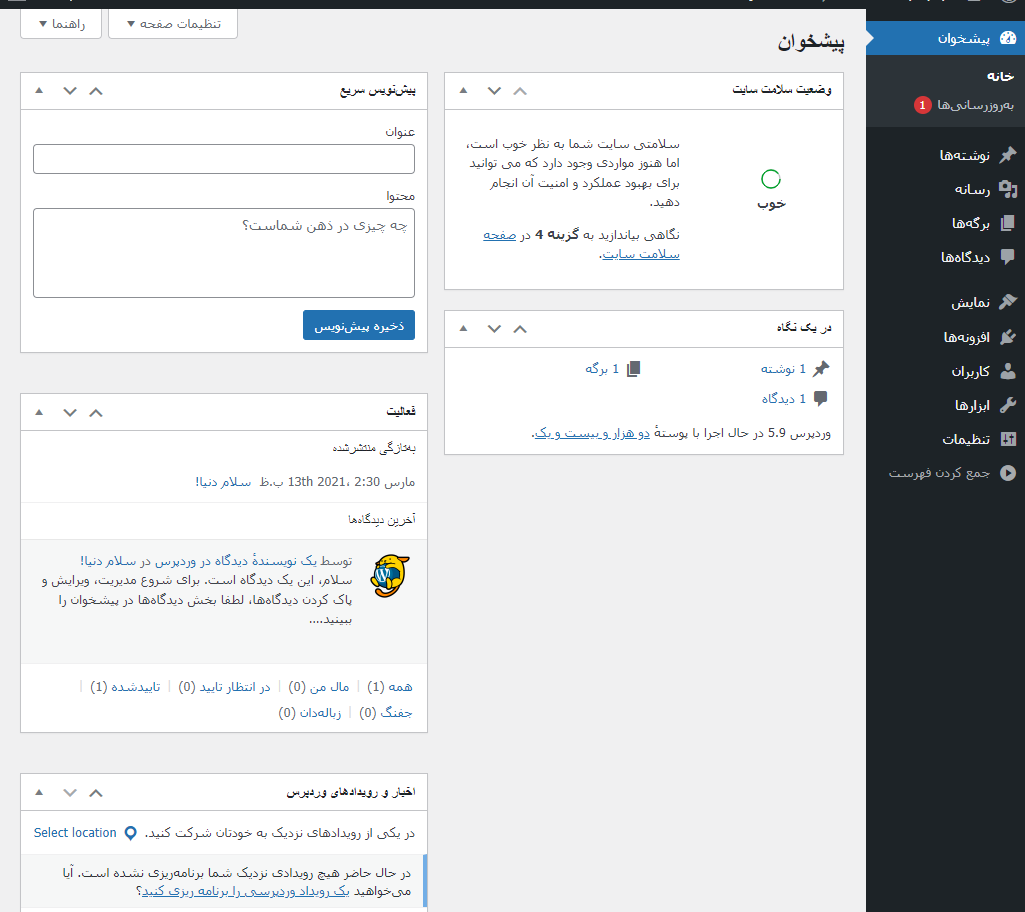
Task: Click the green site health status circle
Action: pos(771,178)
